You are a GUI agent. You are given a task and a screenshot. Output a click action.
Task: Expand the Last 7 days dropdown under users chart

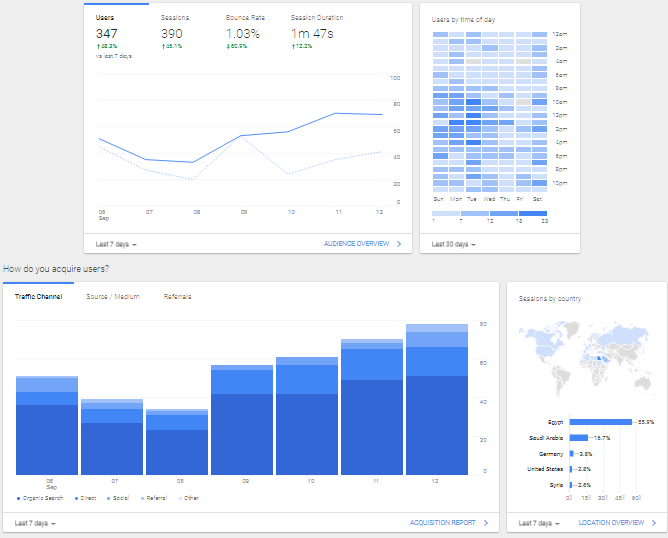(116, 244)
